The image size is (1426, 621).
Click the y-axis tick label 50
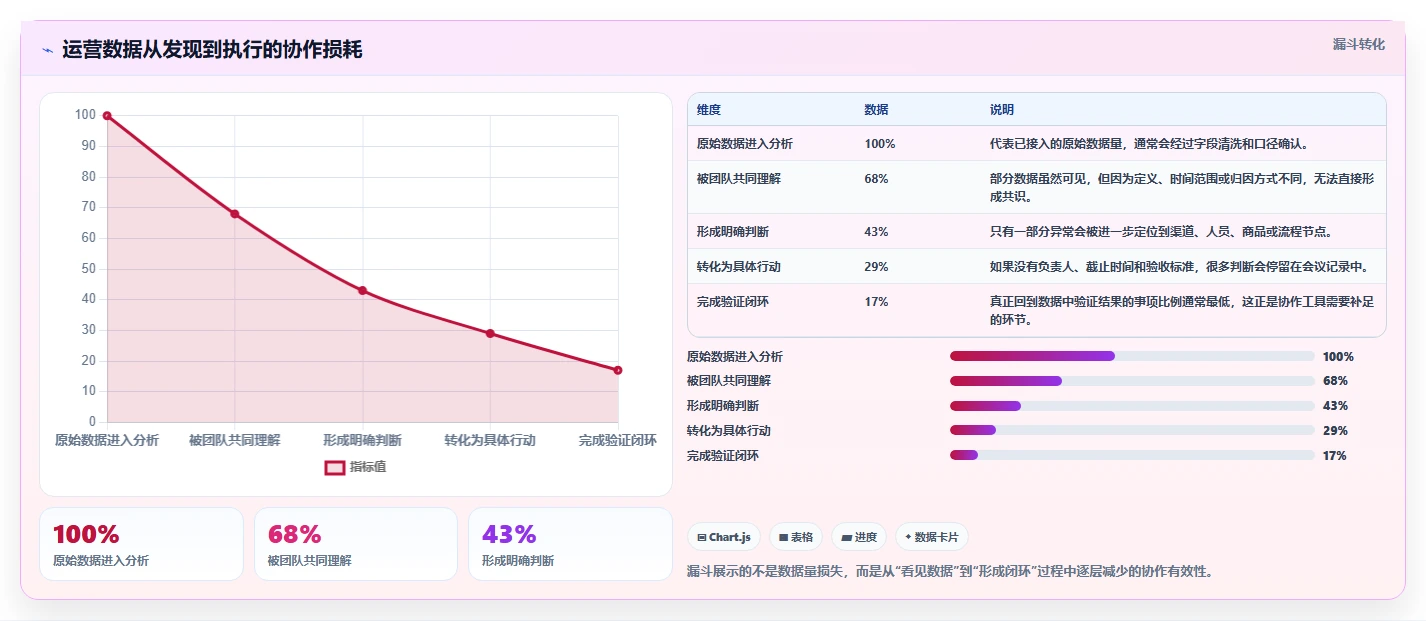click(88, 268)
